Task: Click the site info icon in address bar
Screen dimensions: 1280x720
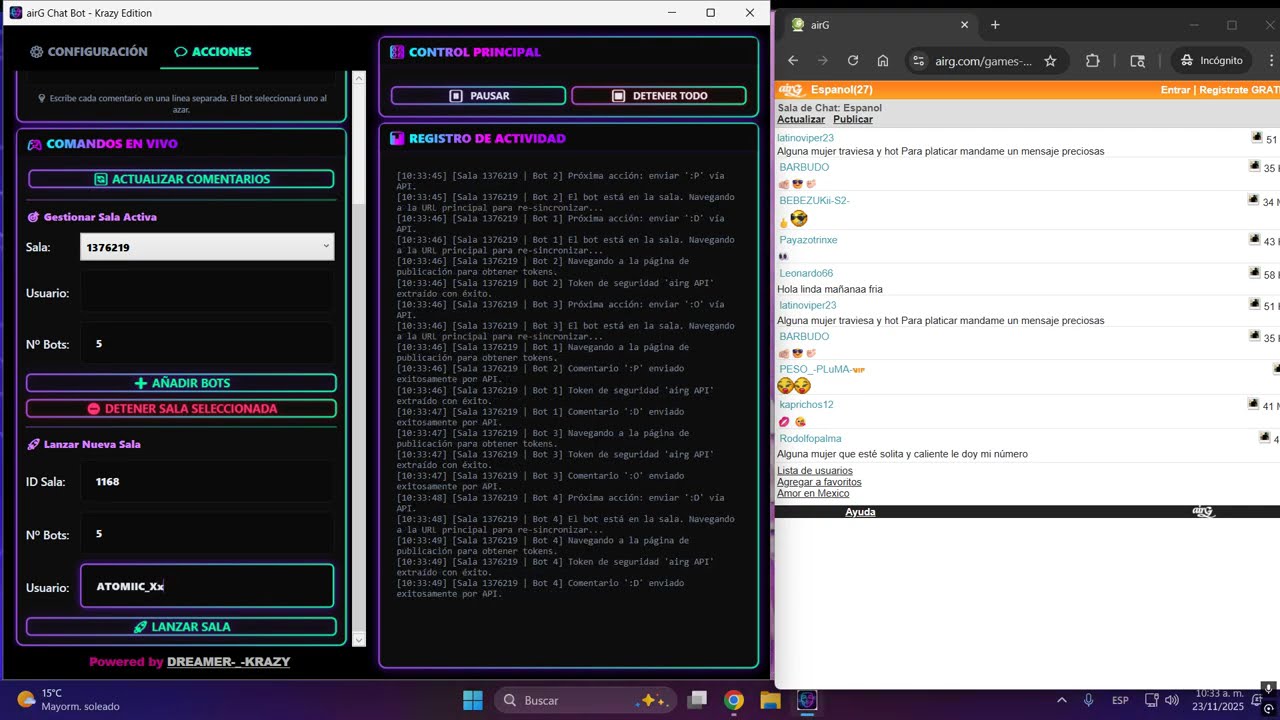Action: pyautogui.click(x=917, y=61)
